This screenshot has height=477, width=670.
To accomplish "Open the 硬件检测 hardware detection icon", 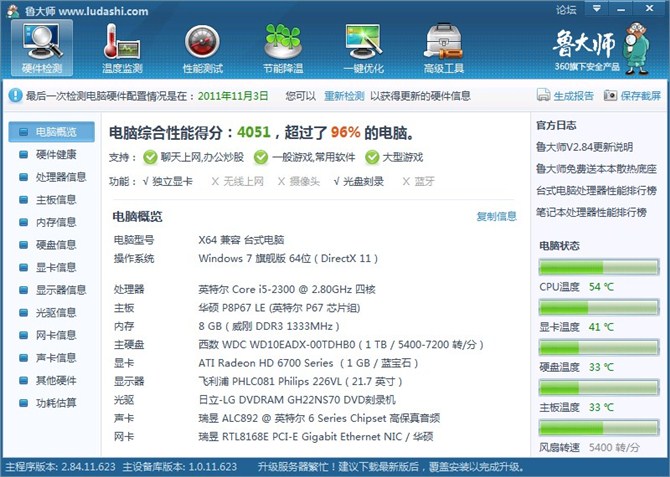I will 42,48.
